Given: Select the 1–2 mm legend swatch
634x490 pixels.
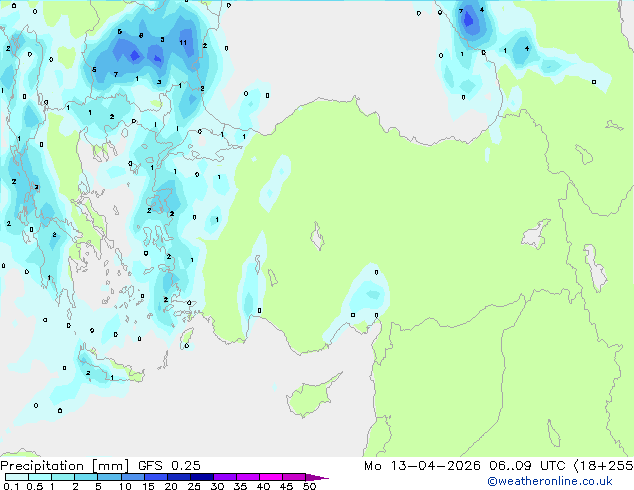Looking at the screenshot, I should (x=63, y=477).
